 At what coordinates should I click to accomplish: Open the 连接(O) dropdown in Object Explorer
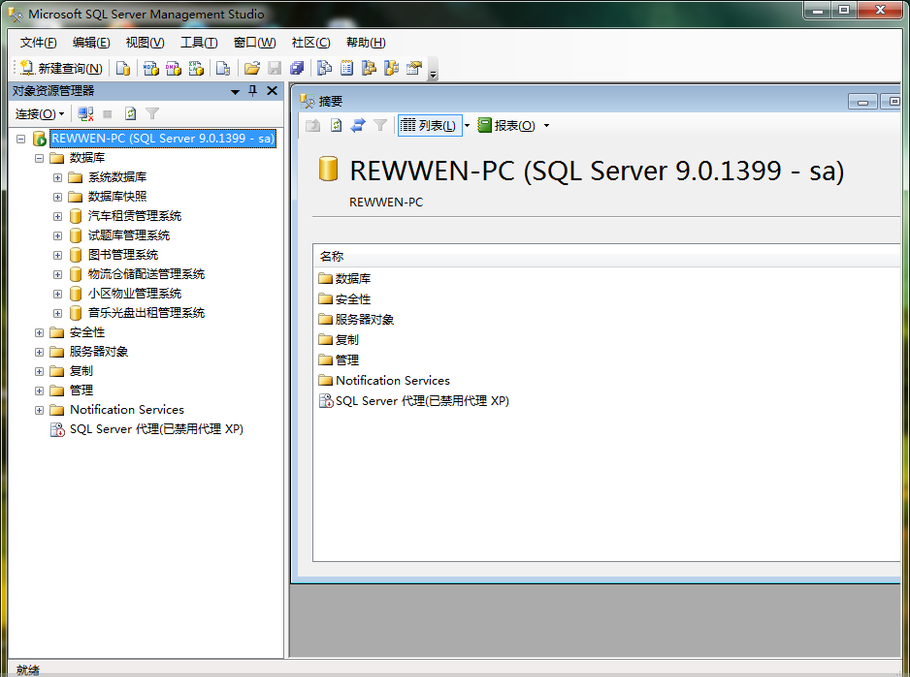tap(39, 114)
